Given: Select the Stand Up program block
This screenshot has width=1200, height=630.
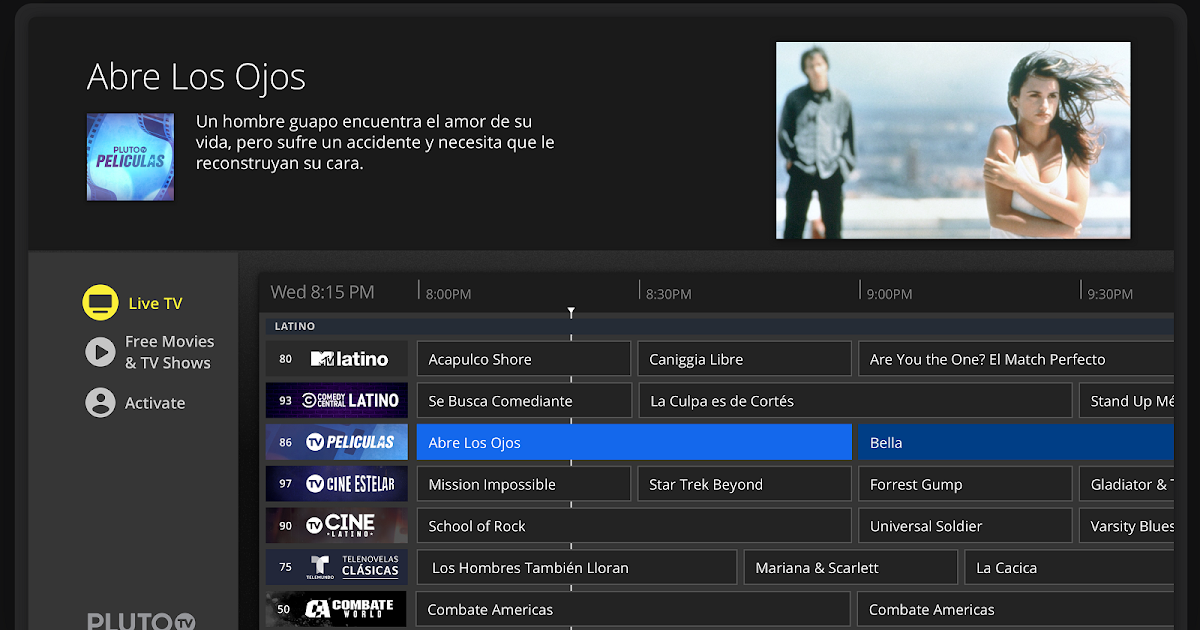Looking at the screenshot, I should (1126, 401).
